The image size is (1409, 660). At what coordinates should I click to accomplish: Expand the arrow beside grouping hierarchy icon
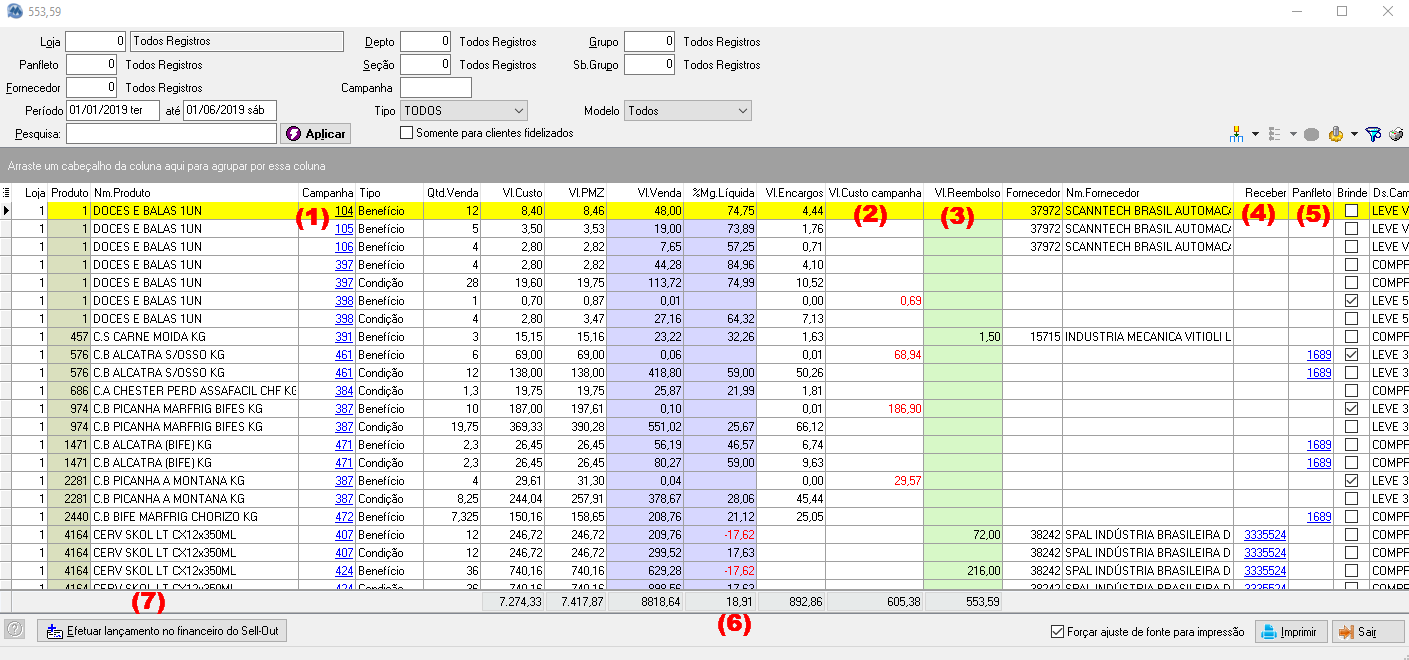coord(1255,134)
